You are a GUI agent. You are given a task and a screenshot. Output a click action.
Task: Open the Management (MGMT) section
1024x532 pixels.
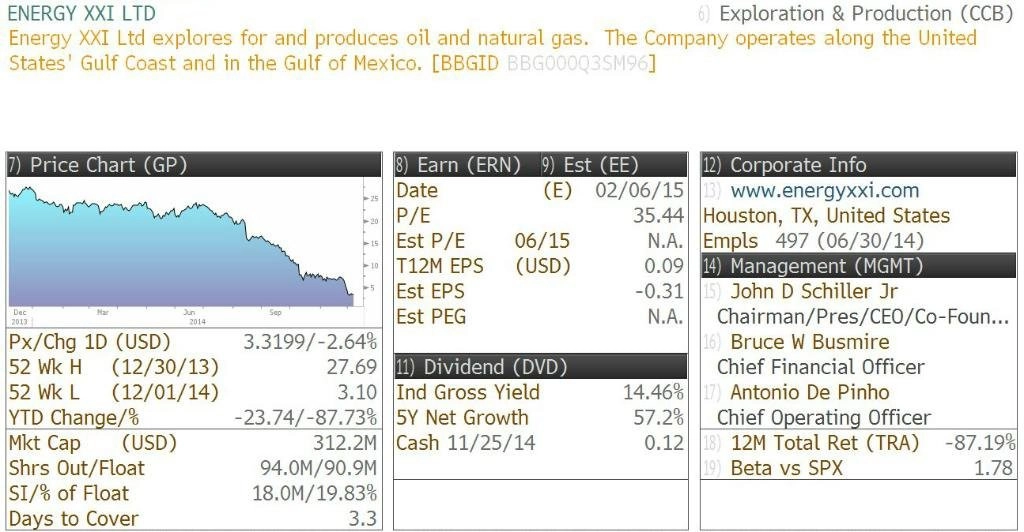pos(859,266)
